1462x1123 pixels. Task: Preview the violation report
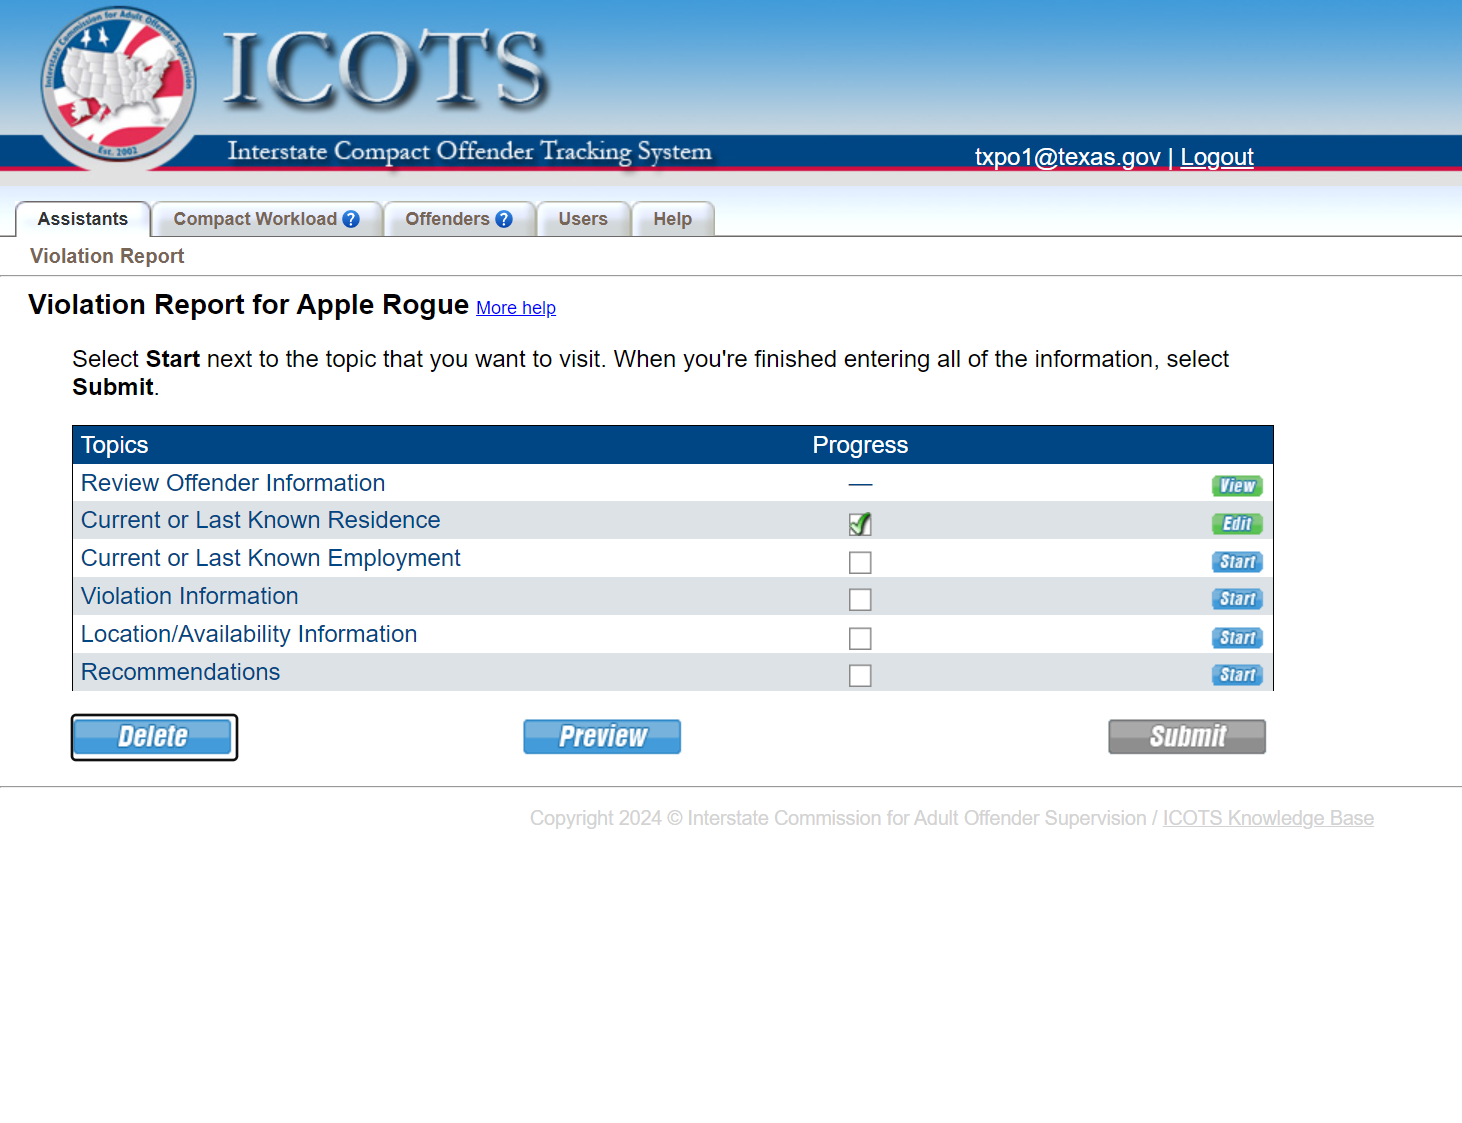point(602,737)
